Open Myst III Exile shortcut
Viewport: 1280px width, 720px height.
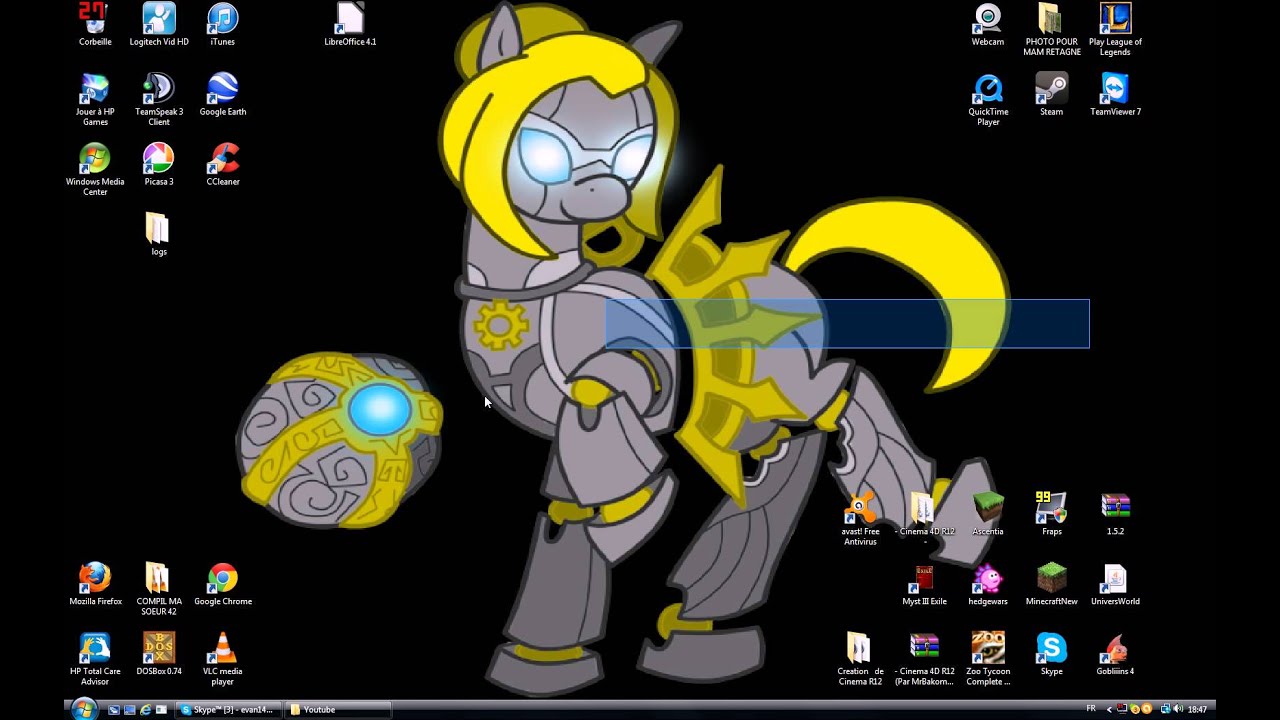coord(923,585)
